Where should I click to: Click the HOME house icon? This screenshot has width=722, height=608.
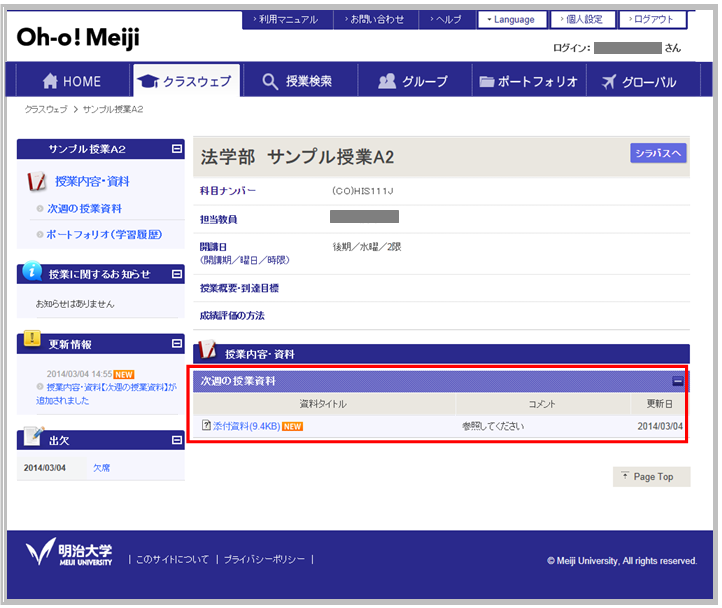[50, 81]
